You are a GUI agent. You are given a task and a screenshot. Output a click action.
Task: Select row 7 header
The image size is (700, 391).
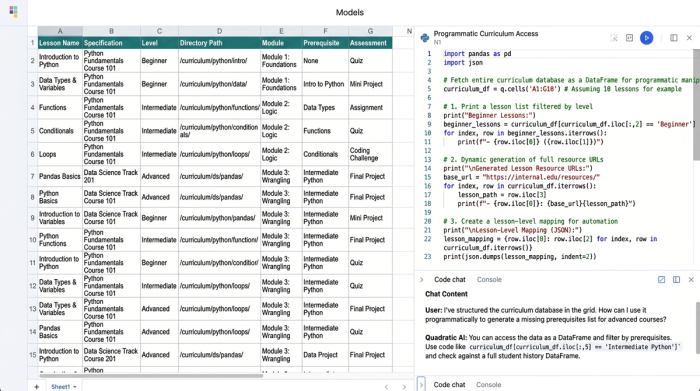[33, 176]
